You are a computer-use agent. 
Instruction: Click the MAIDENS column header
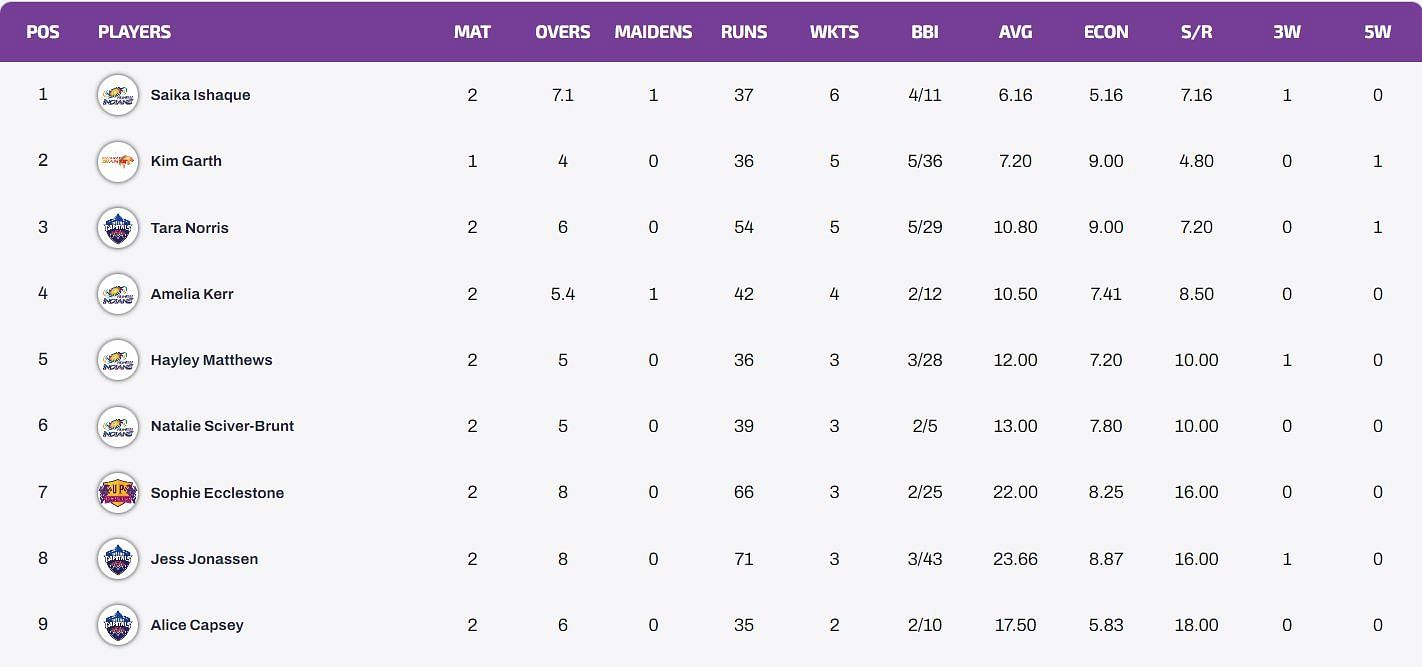click(653, 32)
